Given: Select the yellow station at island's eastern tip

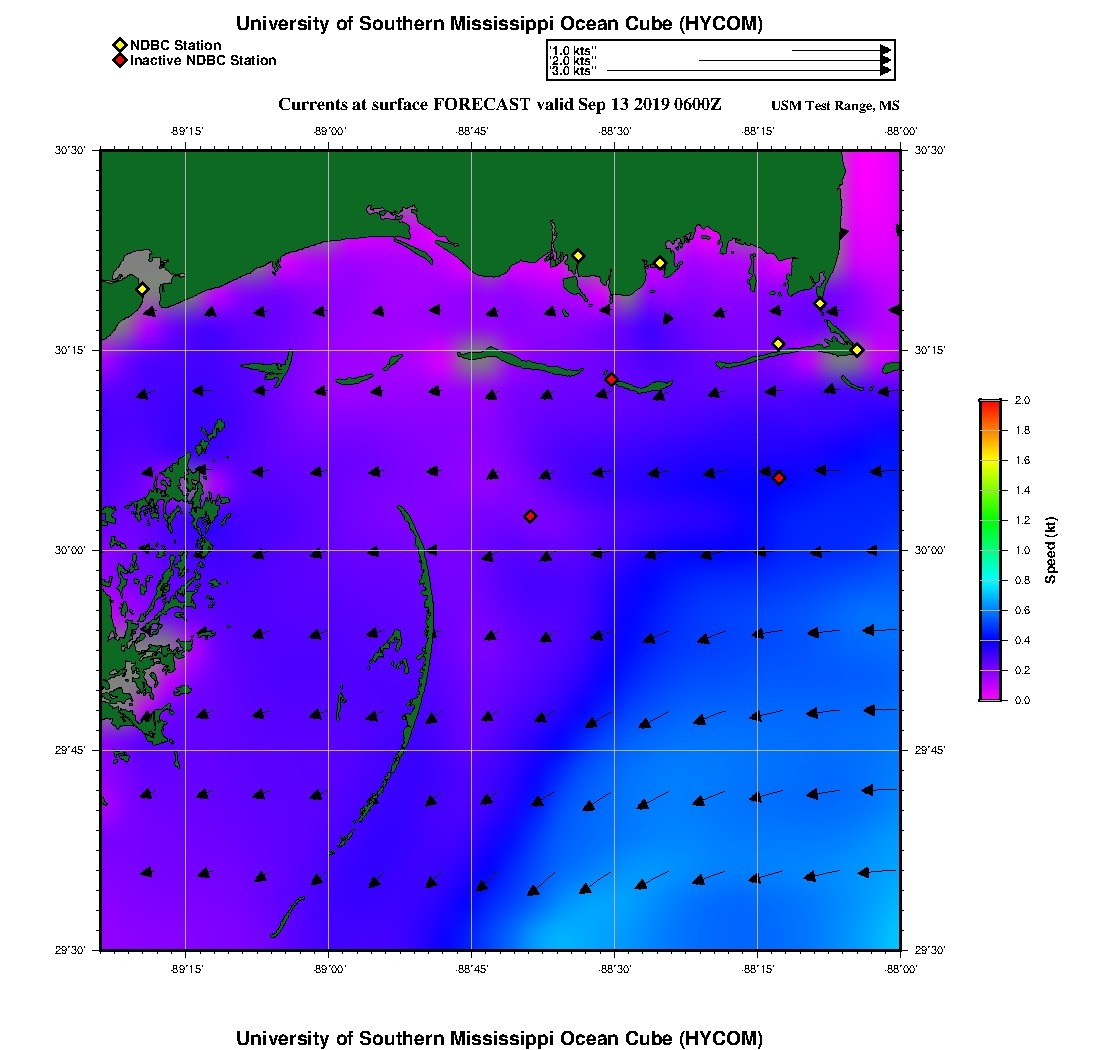Looking at the screenshot, I should click(857, 350).
